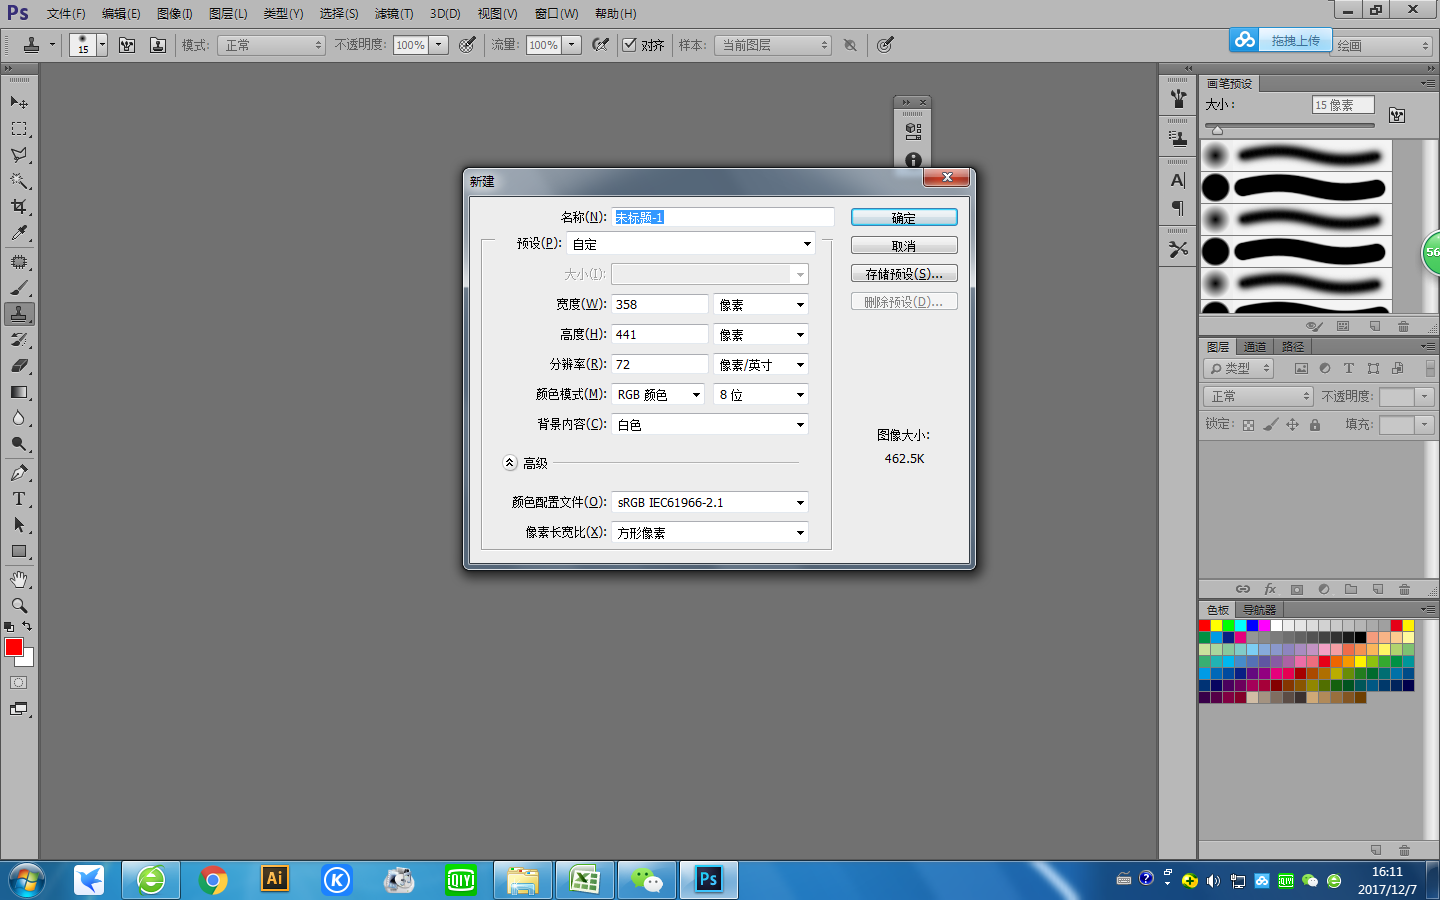Viewport: 1440px width, 900px height.
Task: Click 确定 to create the new document
Action: click(903, 216)
